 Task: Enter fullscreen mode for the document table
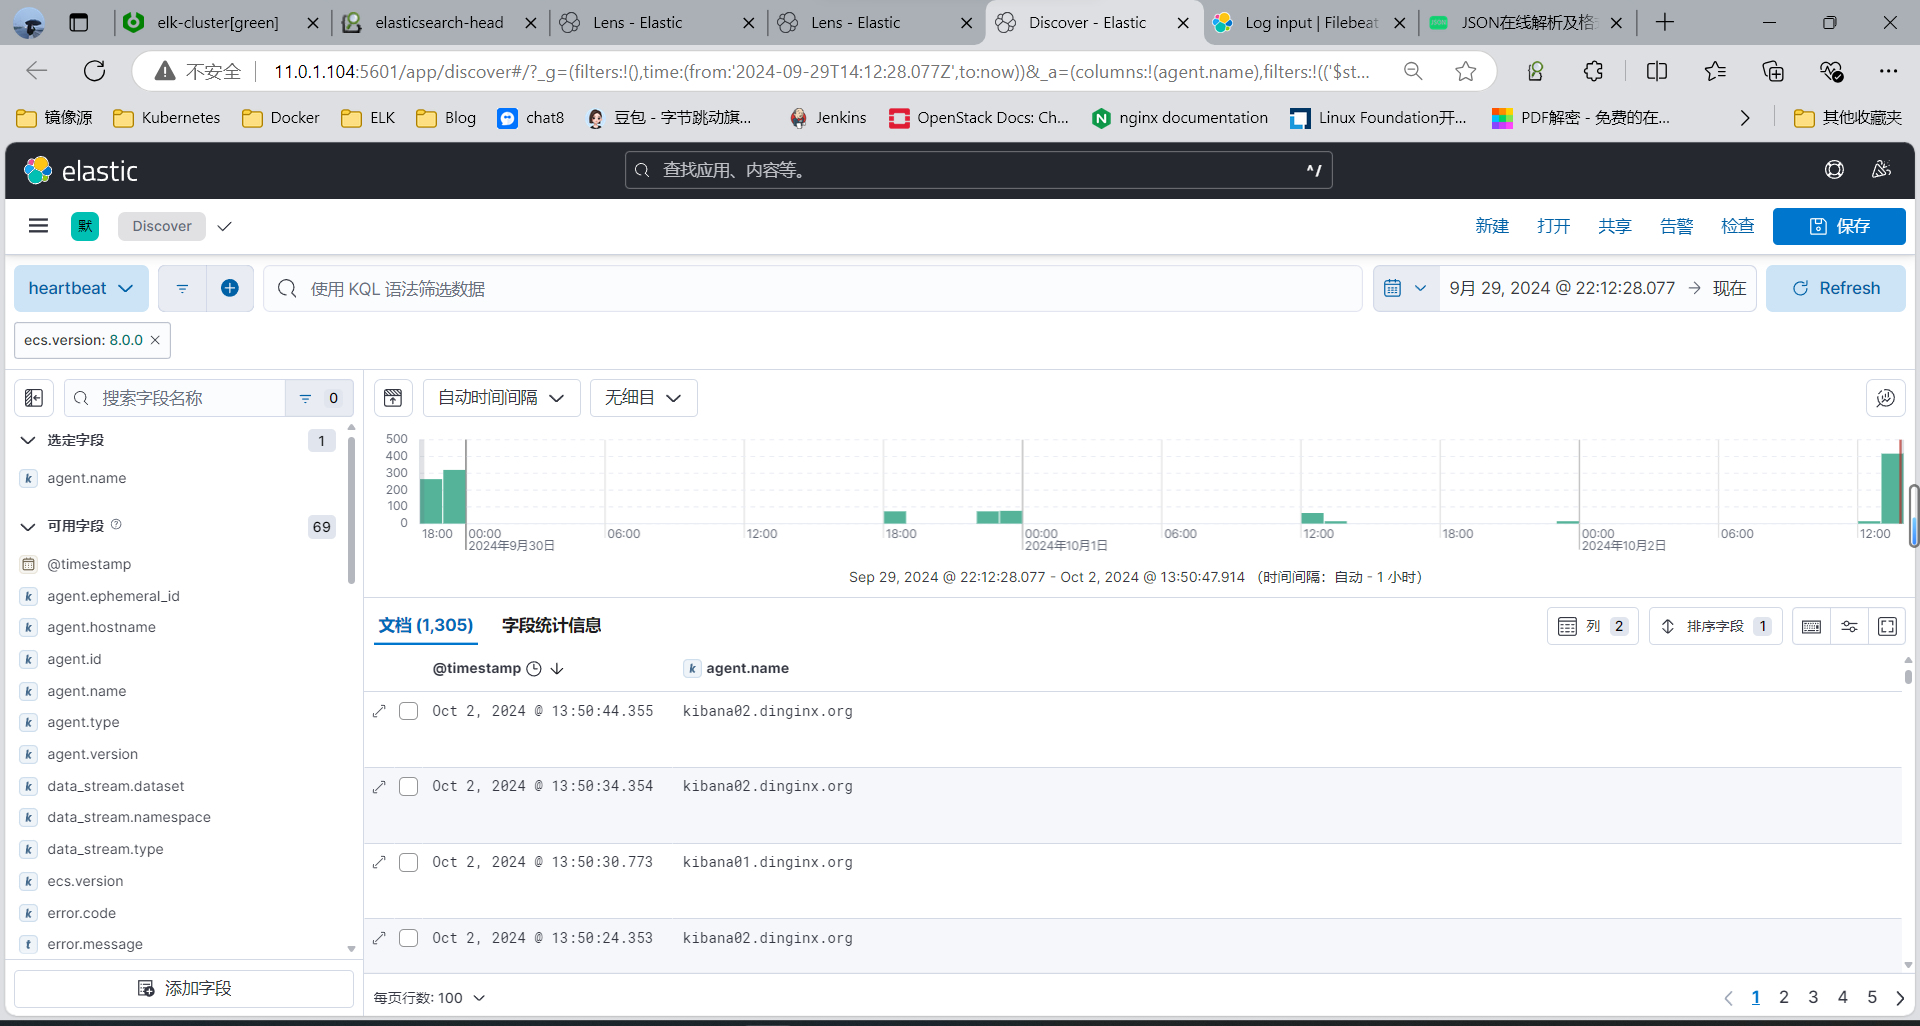(1887, 626)
